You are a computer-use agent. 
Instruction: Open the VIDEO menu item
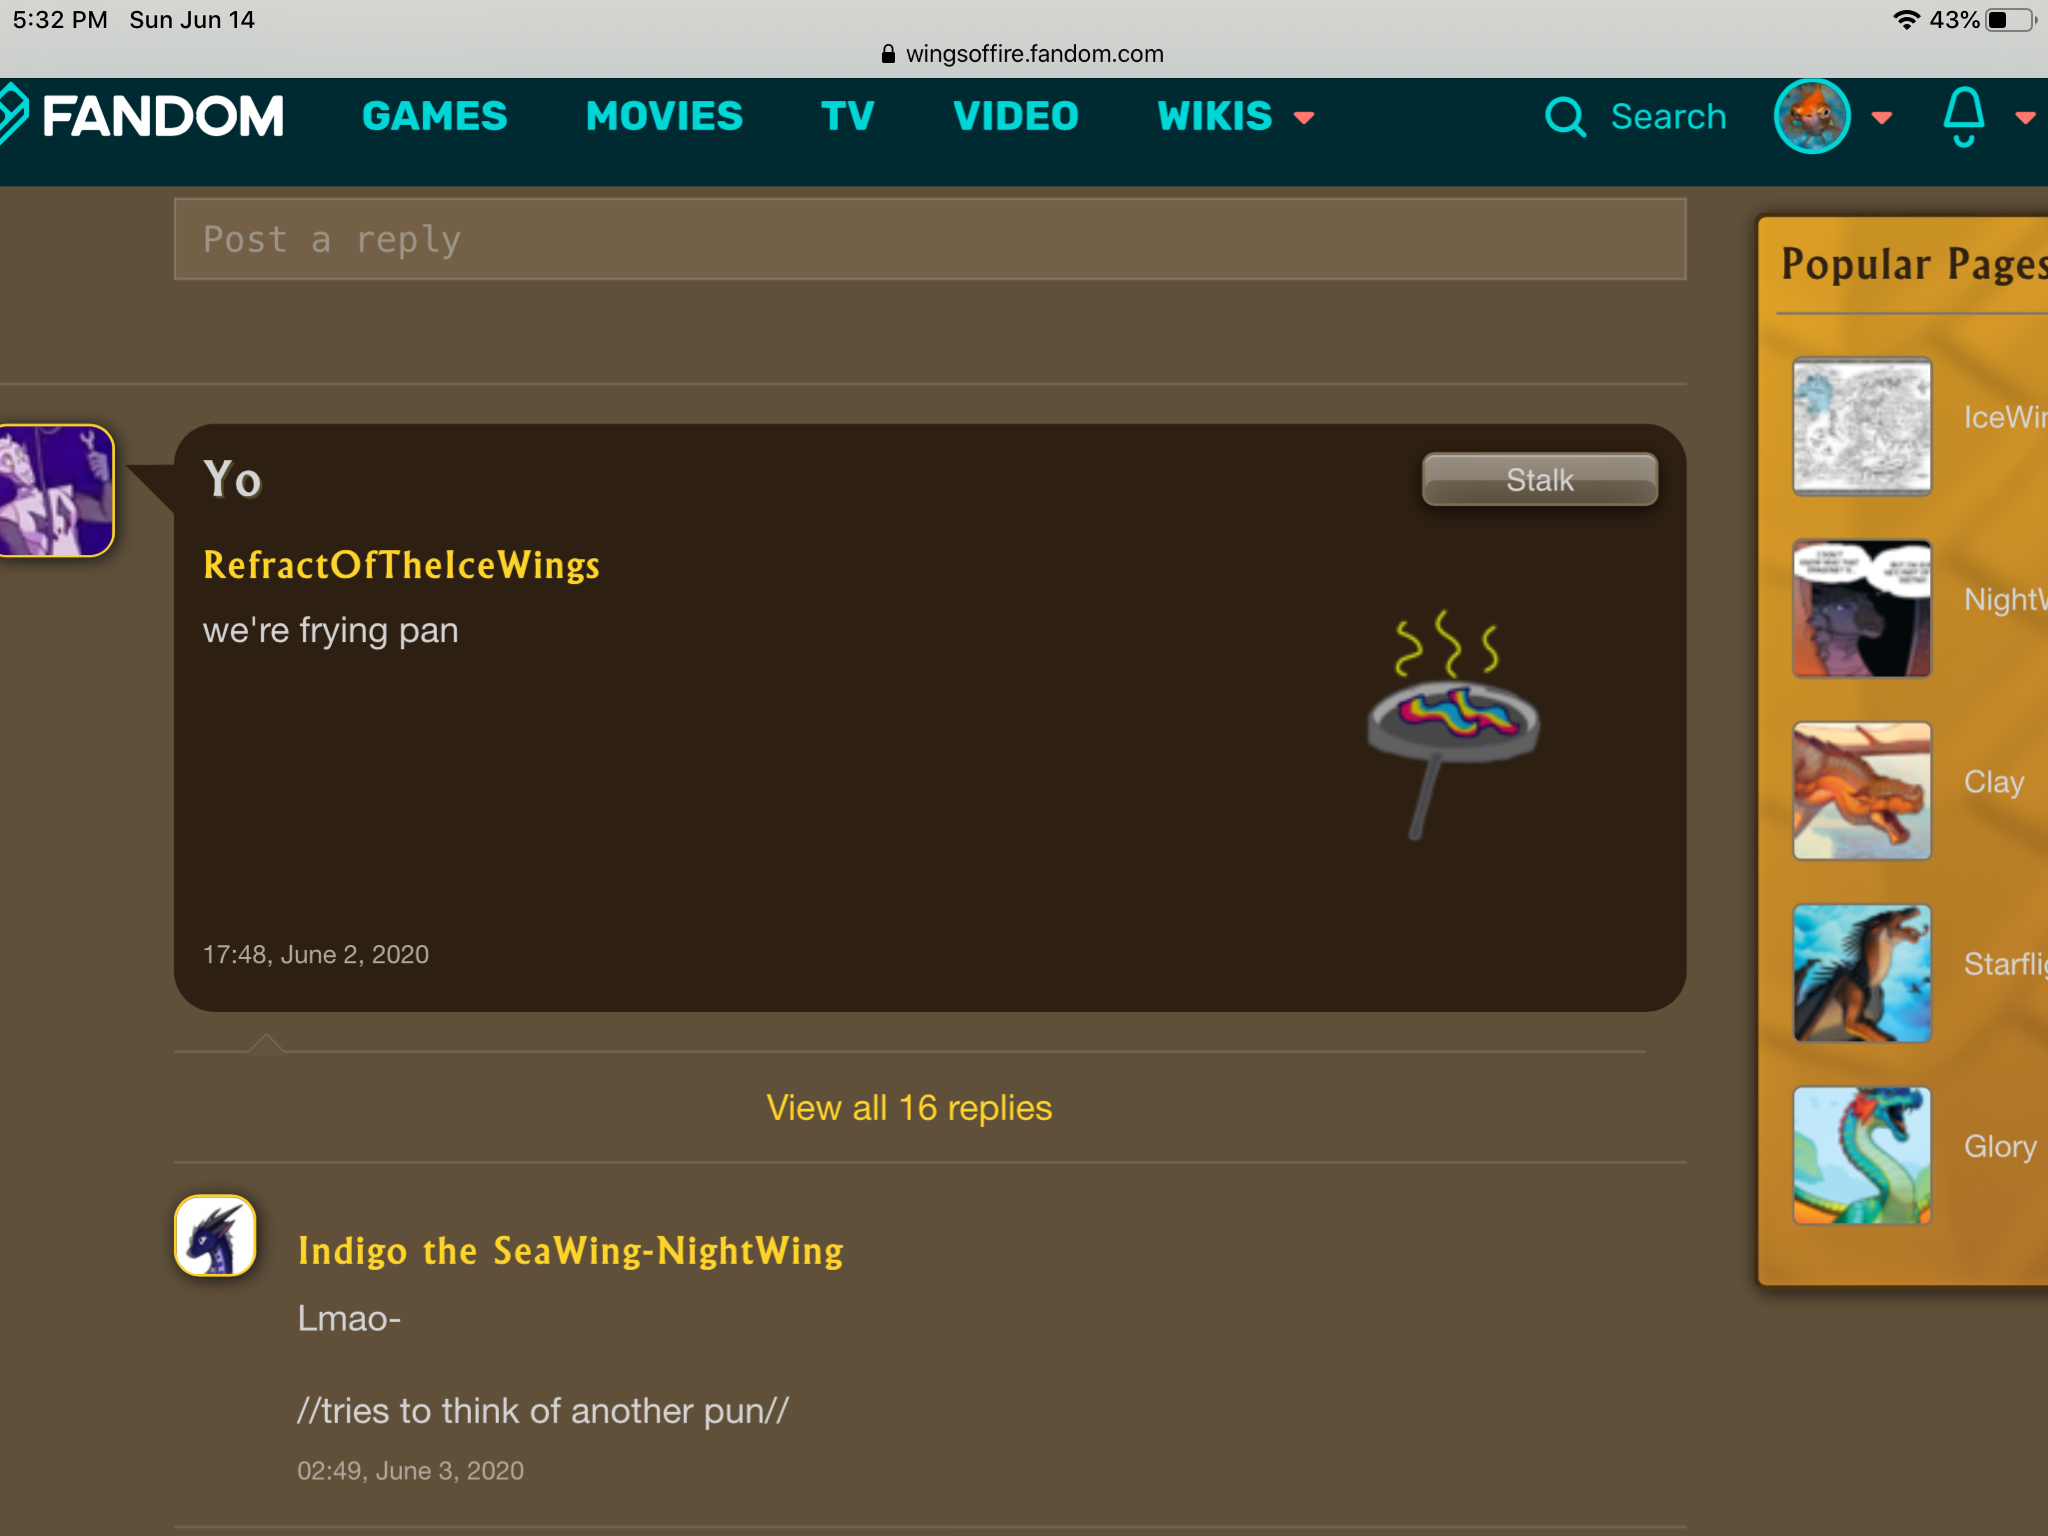click(x=1015, y=116)
